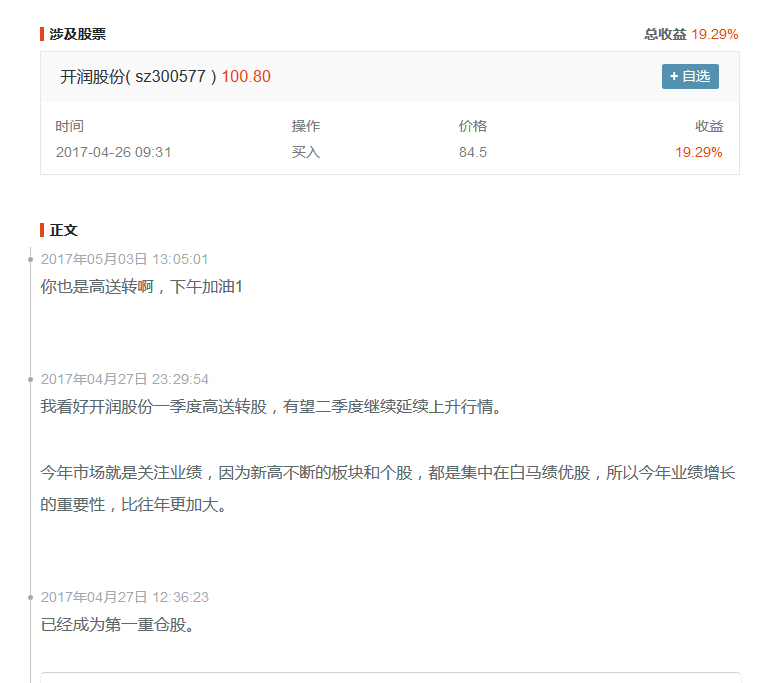The image size is (773, 683).
Task: Click the 价格 column header
Action: point(473,126)
